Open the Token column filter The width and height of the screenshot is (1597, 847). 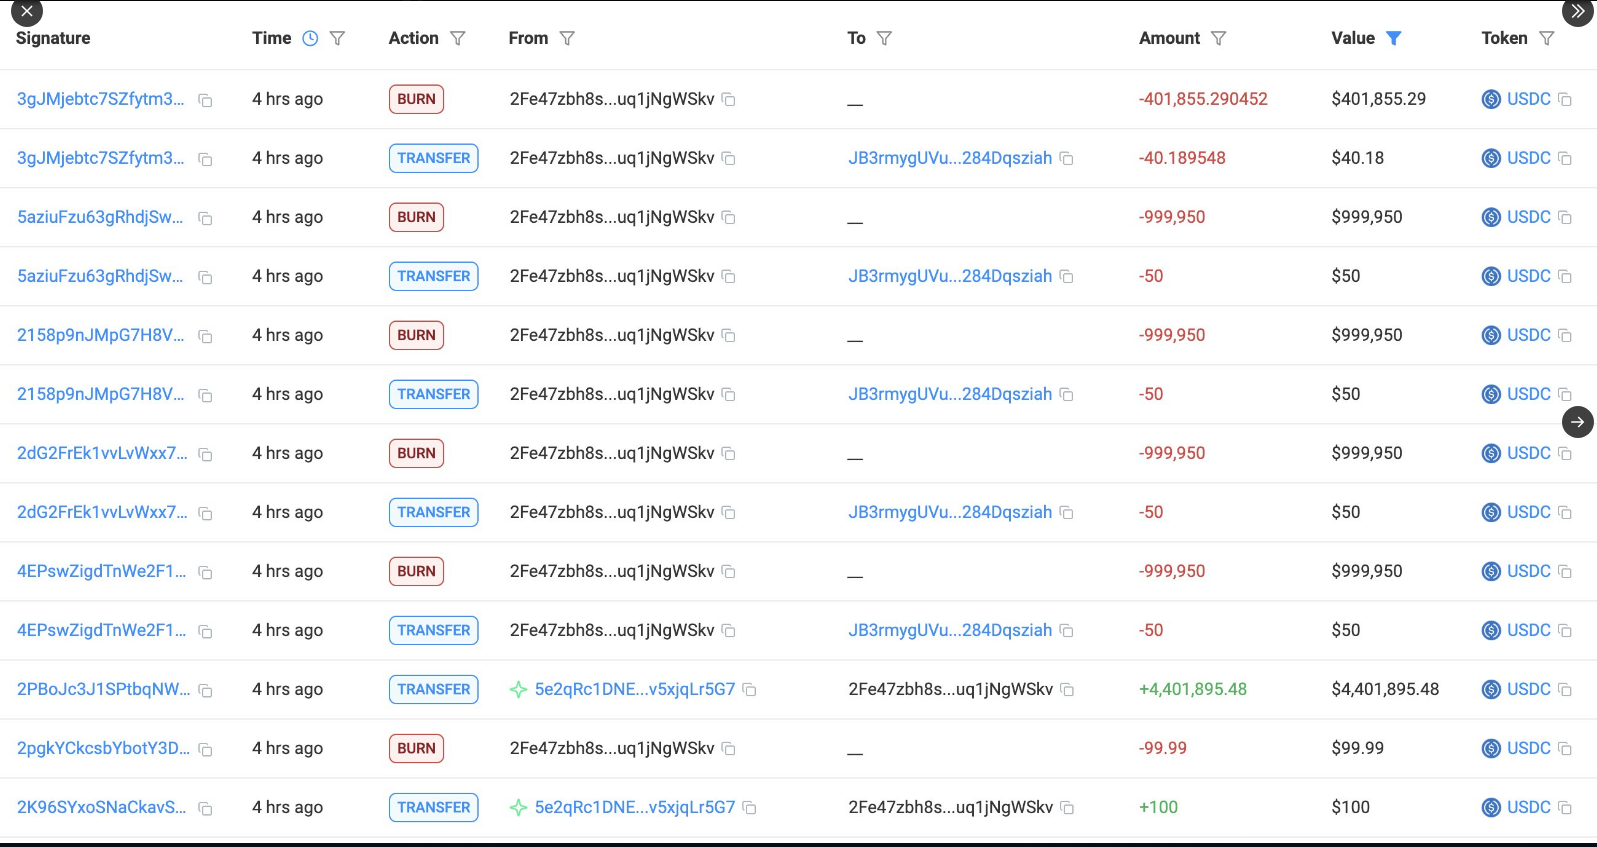point(1547,38)
